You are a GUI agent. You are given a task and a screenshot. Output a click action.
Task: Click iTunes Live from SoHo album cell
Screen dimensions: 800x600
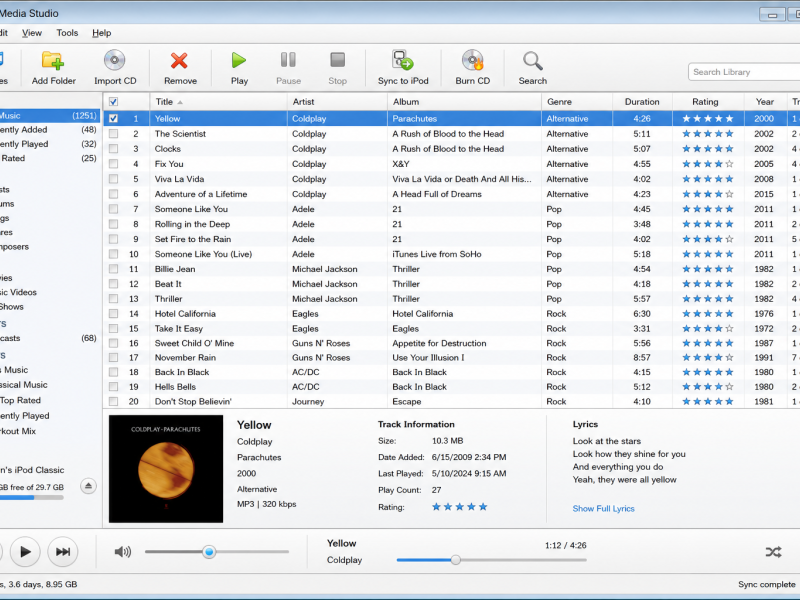pos(437,254)
